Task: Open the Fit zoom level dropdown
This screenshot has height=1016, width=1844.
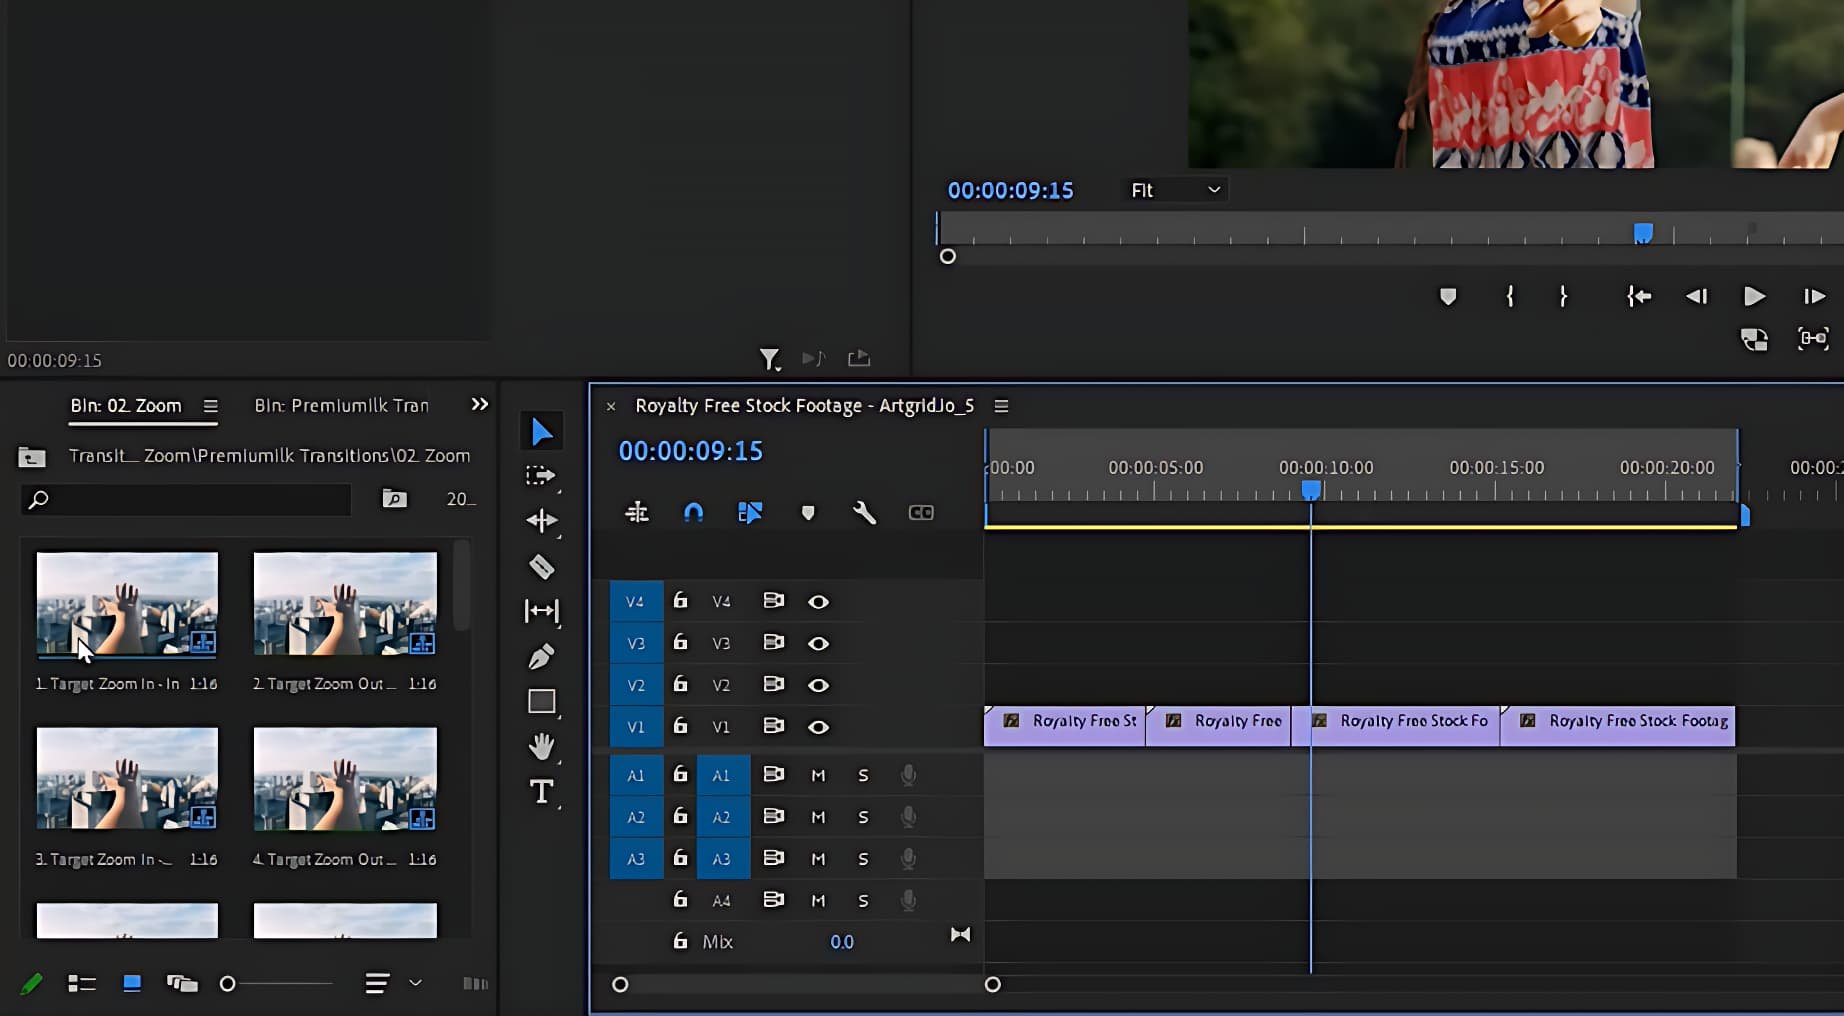Action: (1175, 190)
